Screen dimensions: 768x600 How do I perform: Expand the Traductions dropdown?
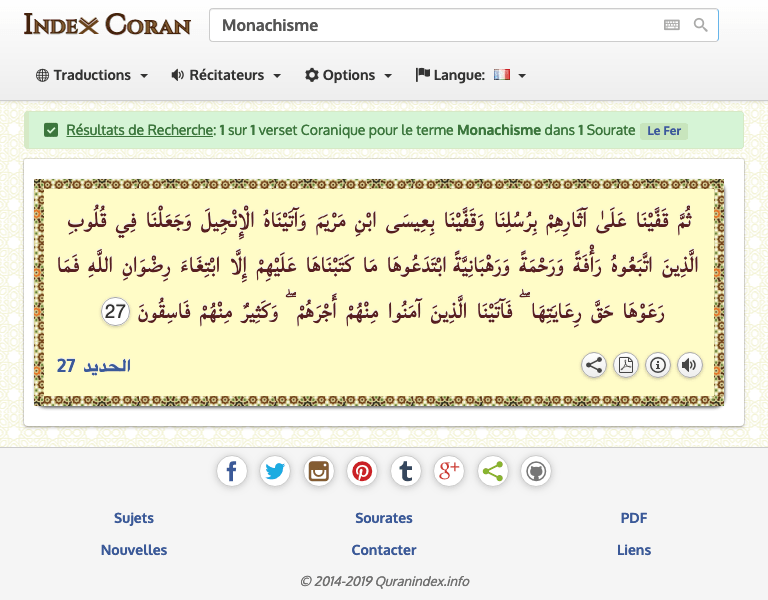[x=92, y=75]
